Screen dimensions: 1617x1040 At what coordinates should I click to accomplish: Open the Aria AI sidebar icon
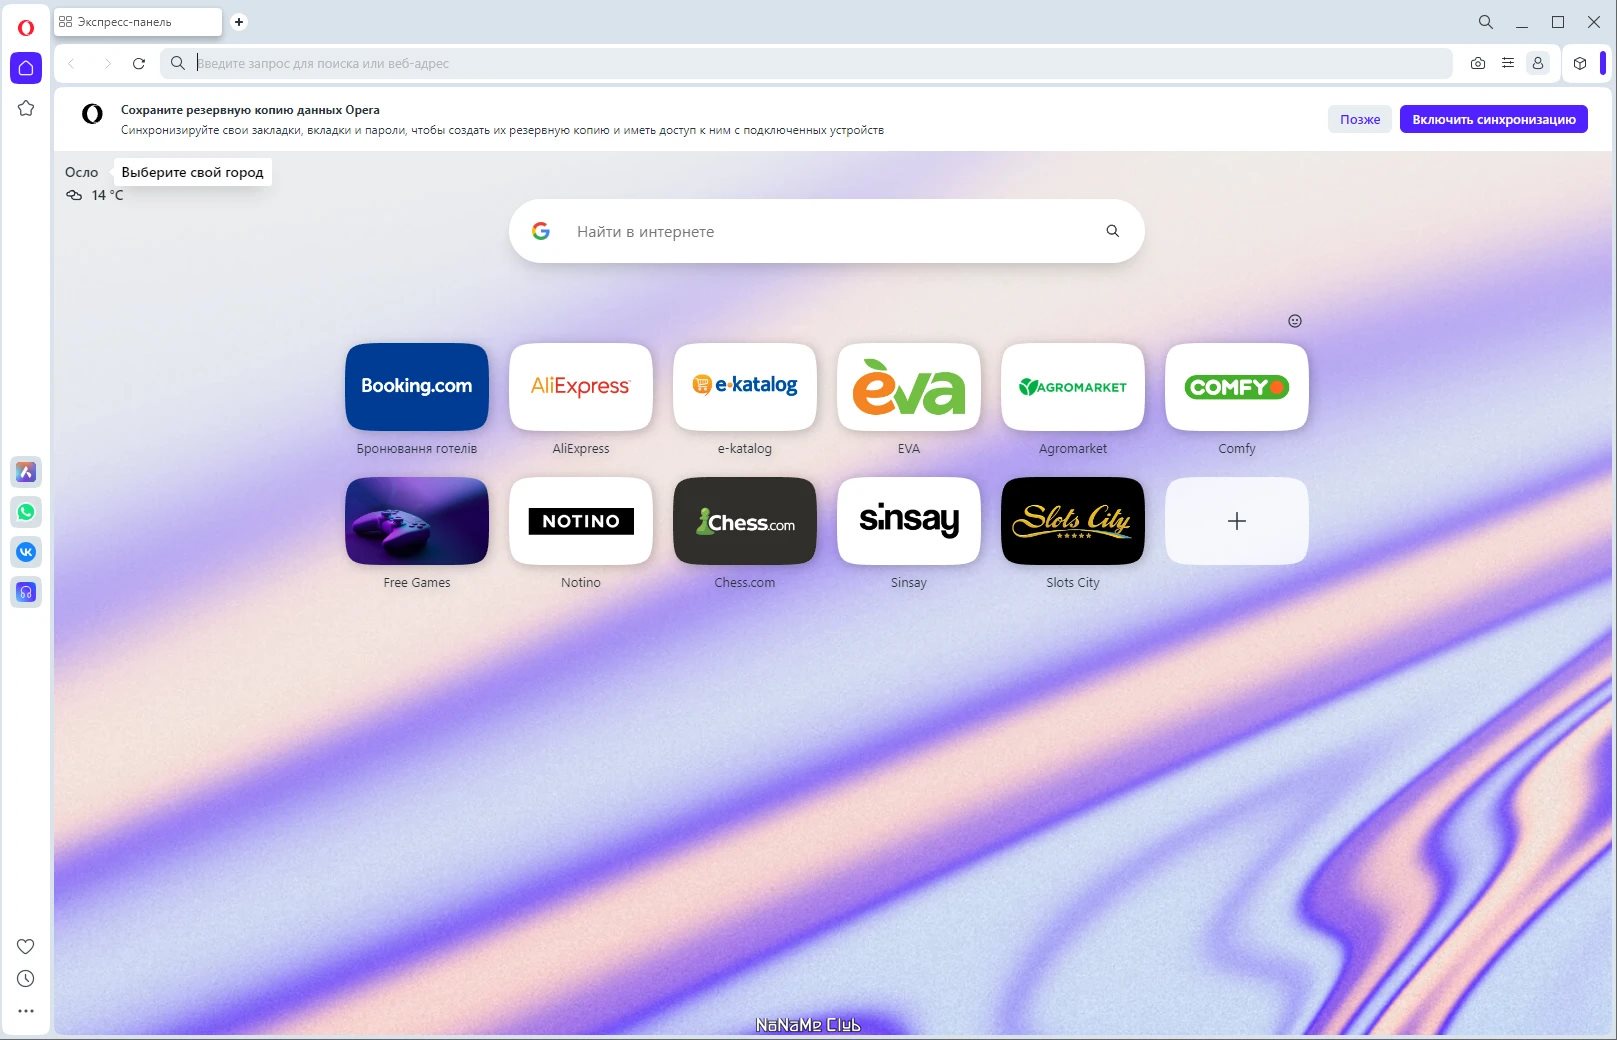[x=26, y=472]
